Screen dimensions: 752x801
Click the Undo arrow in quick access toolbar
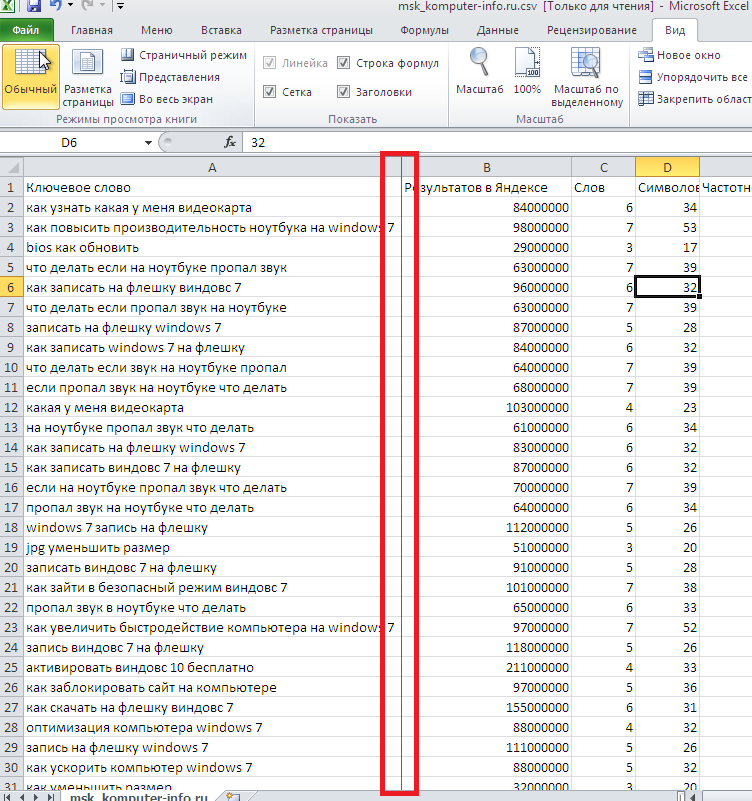tap(55, 5)
